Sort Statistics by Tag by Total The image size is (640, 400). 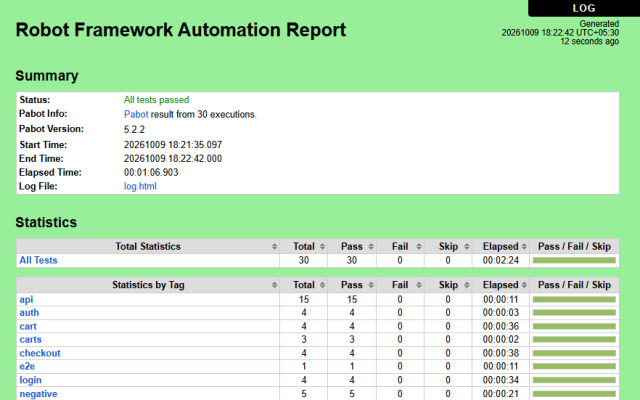(304, 285)
